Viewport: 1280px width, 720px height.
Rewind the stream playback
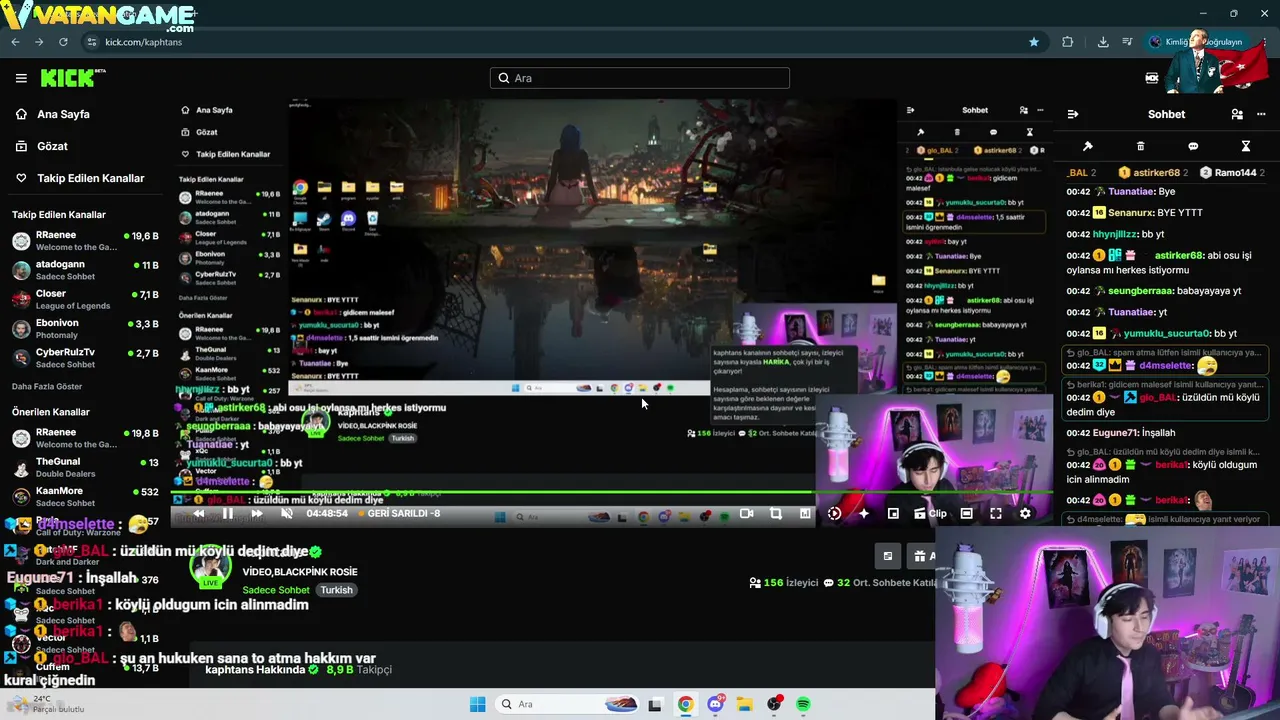(199, 514)
